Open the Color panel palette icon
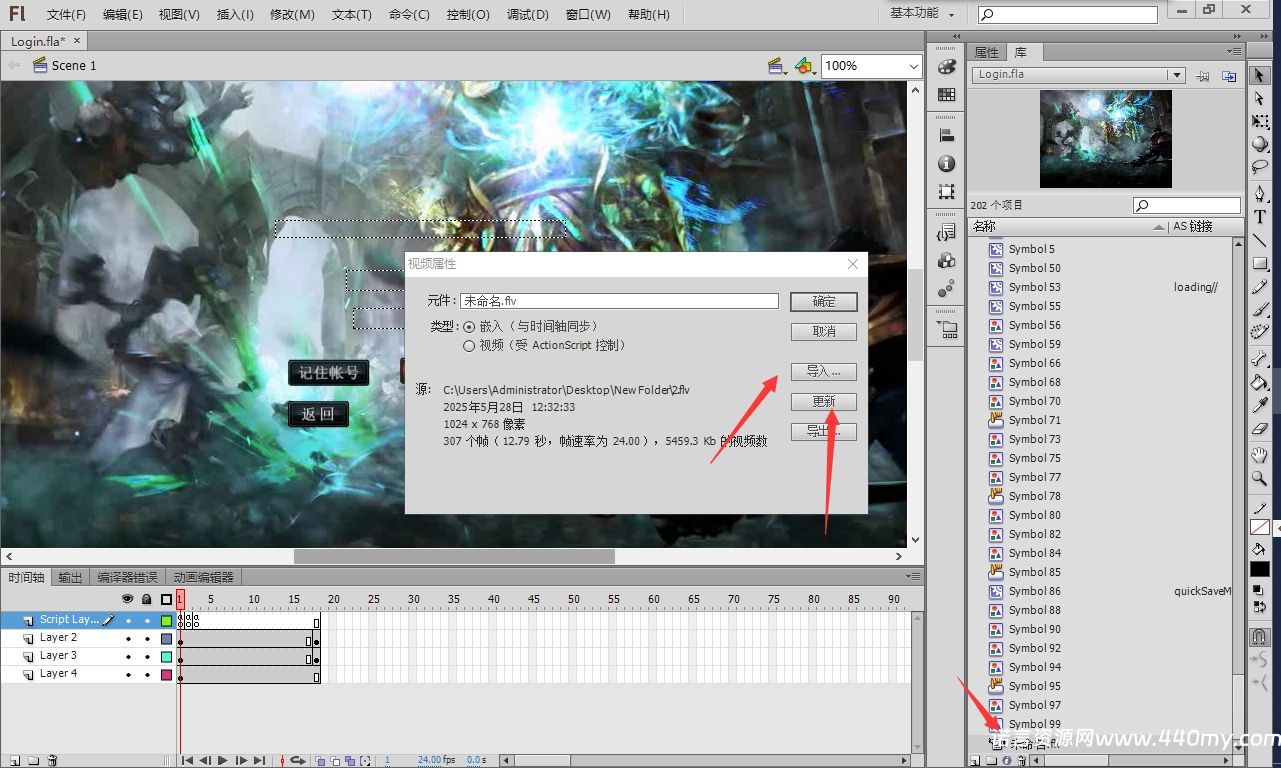 [946, 67]
